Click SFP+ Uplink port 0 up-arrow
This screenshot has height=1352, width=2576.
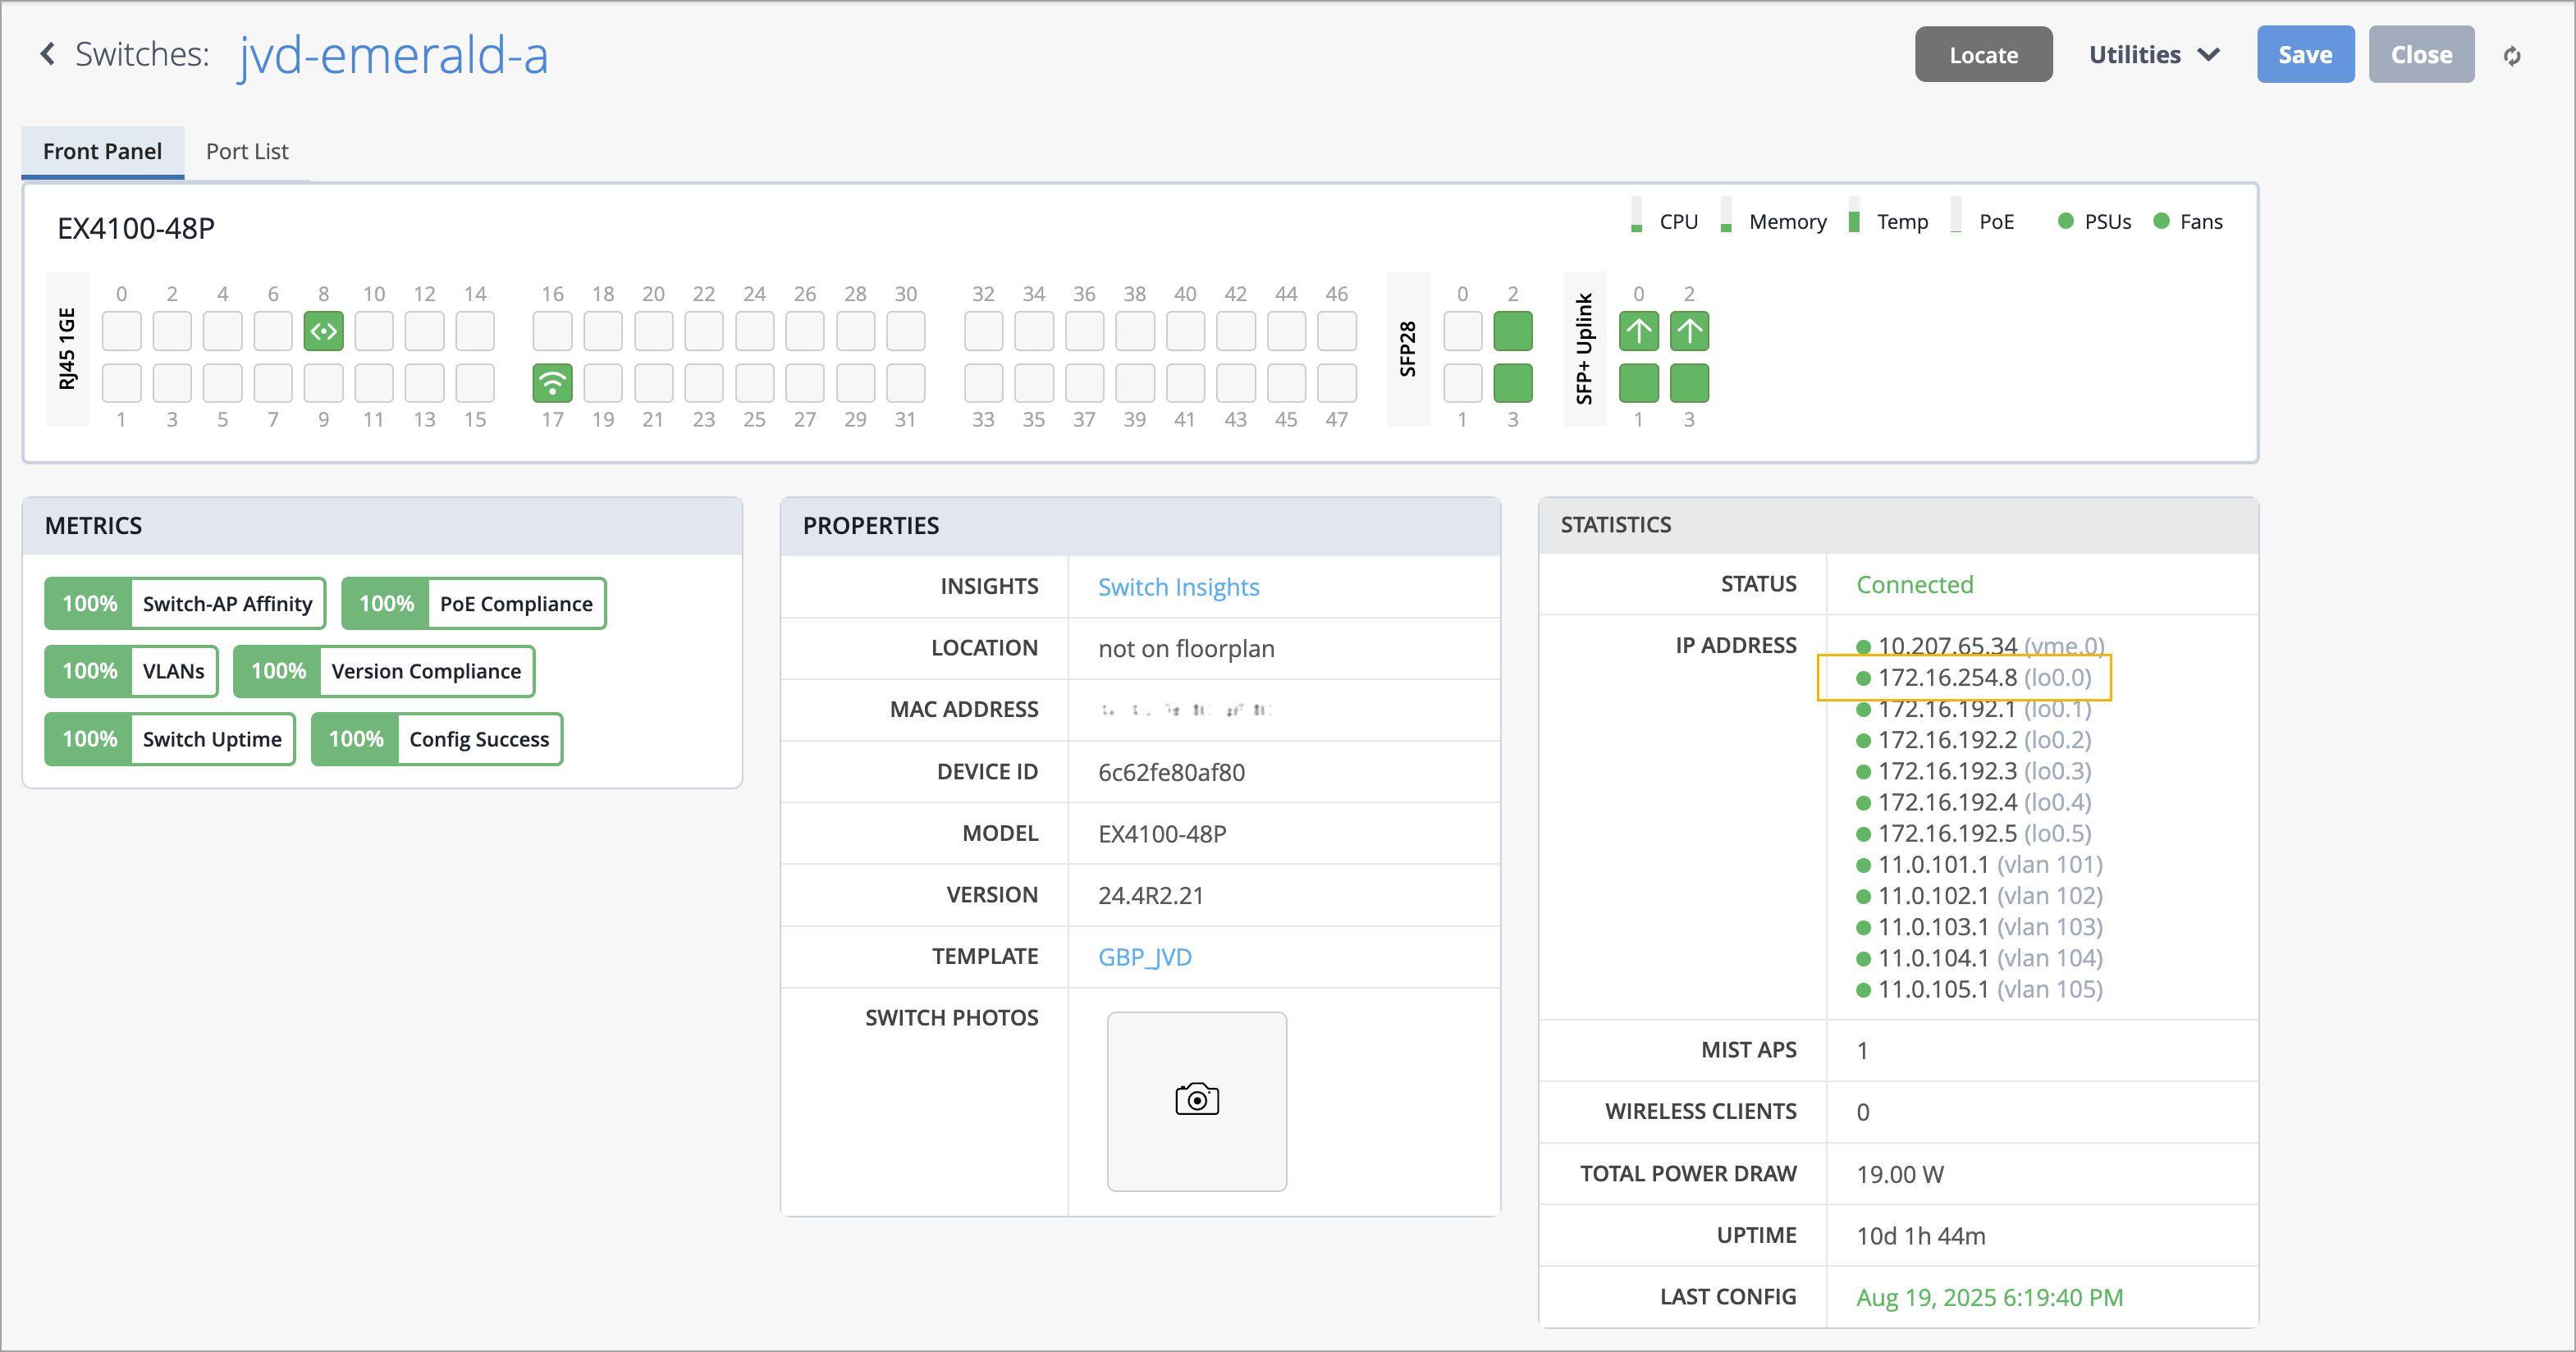point(1638,331)
